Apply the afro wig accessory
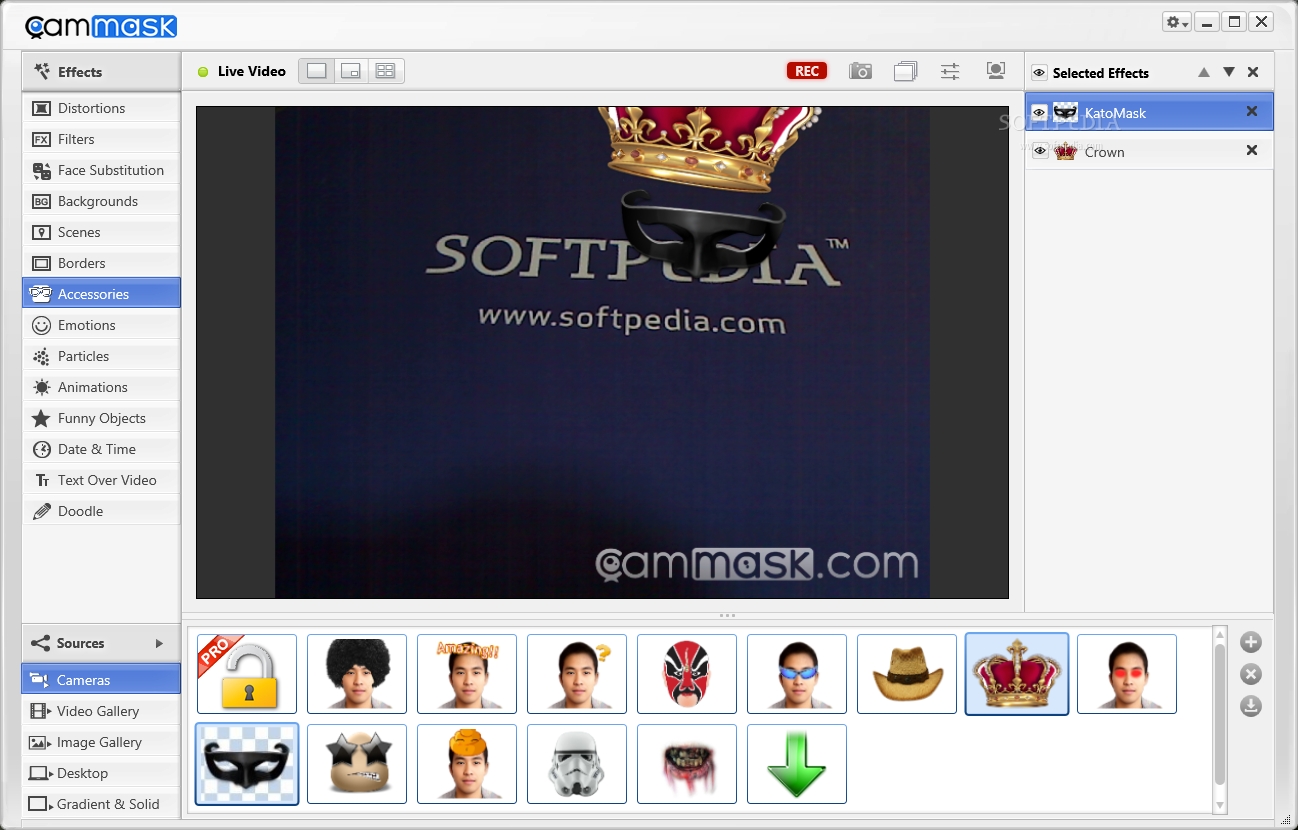Image resolution: width=1298 pixels, height=830 pixels. pyautogui.click(x=357, y=674)
